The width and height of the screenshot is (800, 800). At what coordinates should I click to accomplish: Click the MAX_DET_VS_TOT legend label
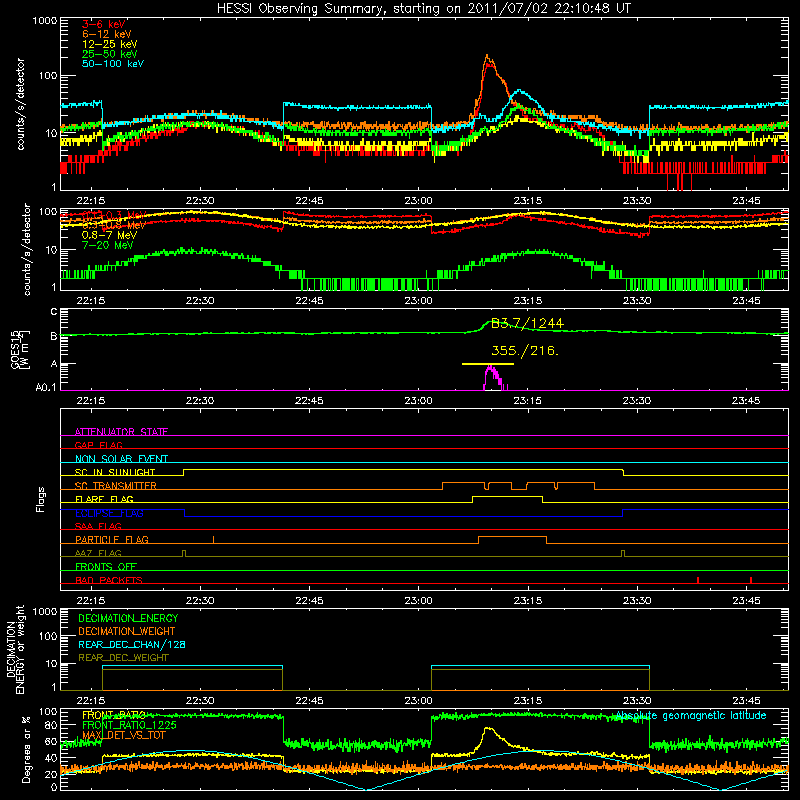(124, 735)
